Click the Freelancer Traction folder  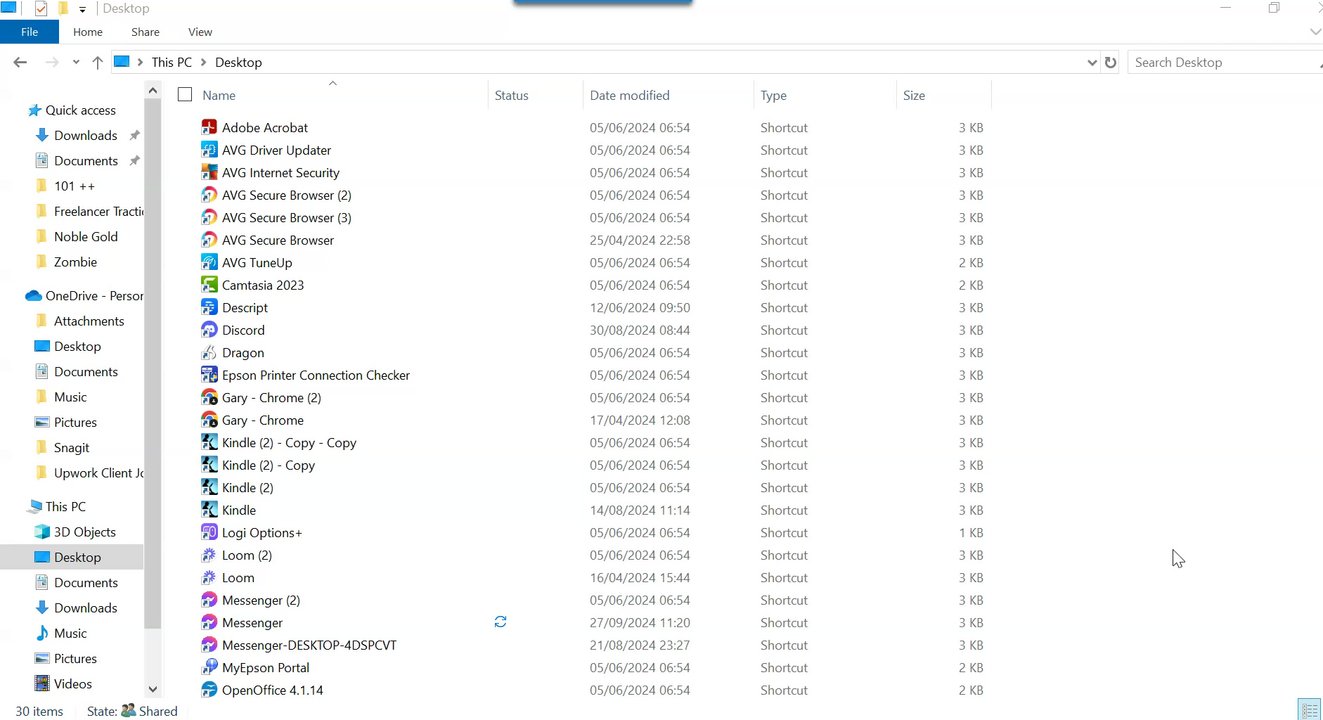coord(99,211)
